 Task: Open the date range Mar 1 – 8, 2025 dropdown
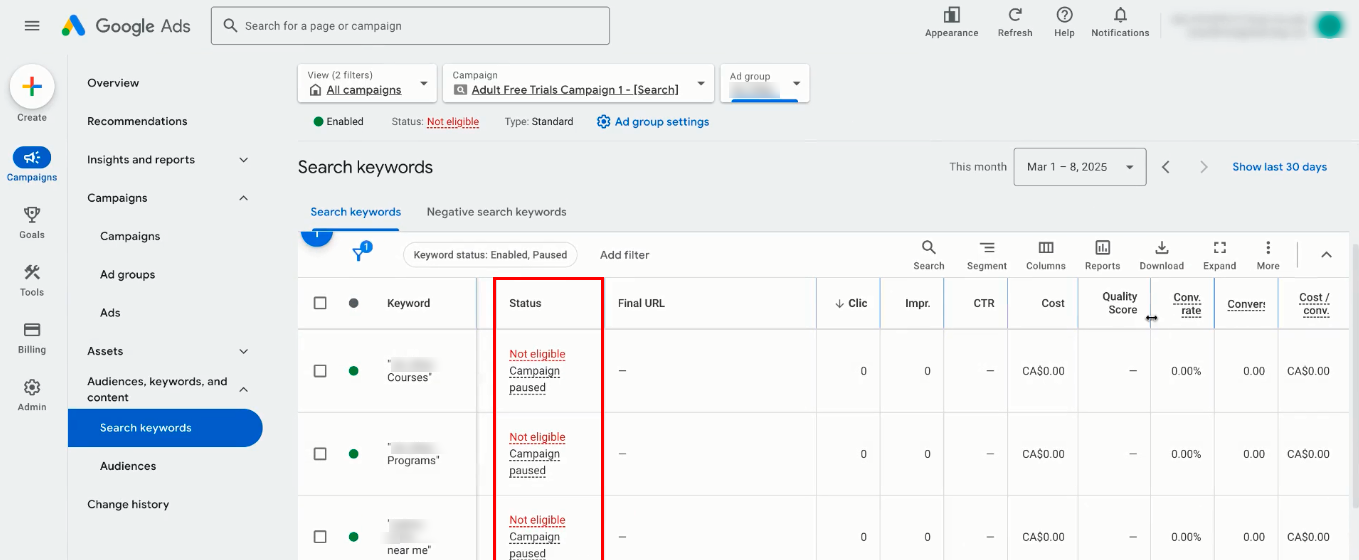(x=1079, y=167)
